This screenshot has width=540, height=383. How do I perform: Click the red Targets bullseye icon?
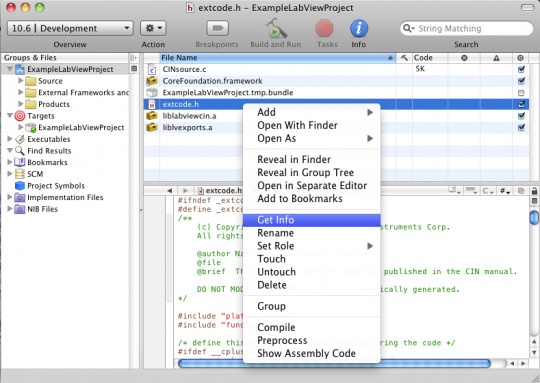click(x=20, y=116)
